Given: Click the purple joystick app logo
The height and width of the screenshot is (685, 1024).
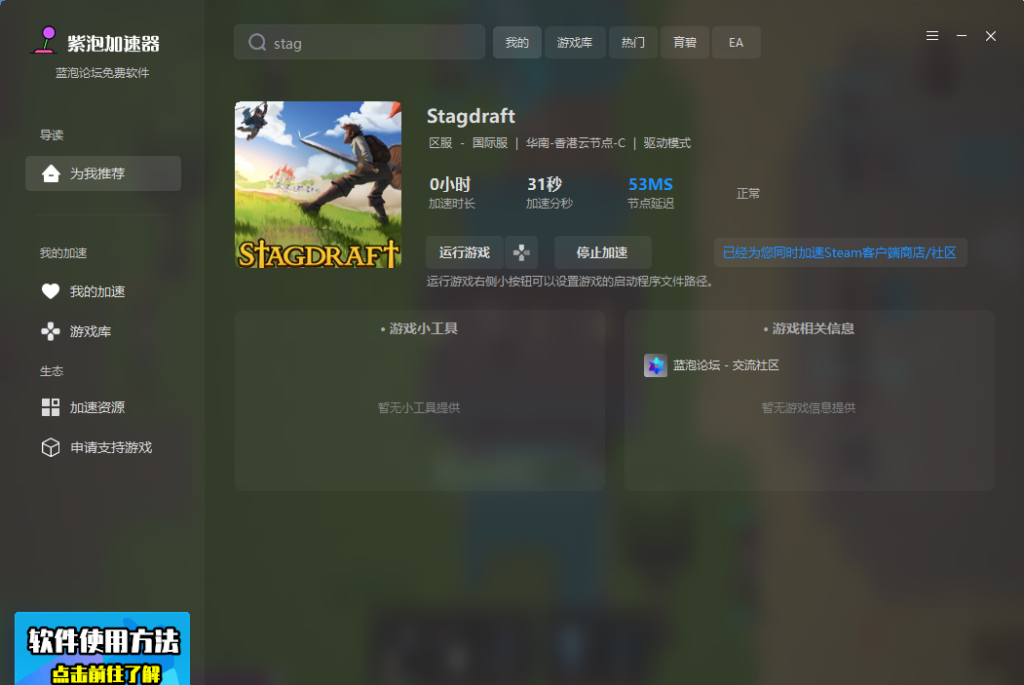Looking at the screenshot, I should (45, 40).
